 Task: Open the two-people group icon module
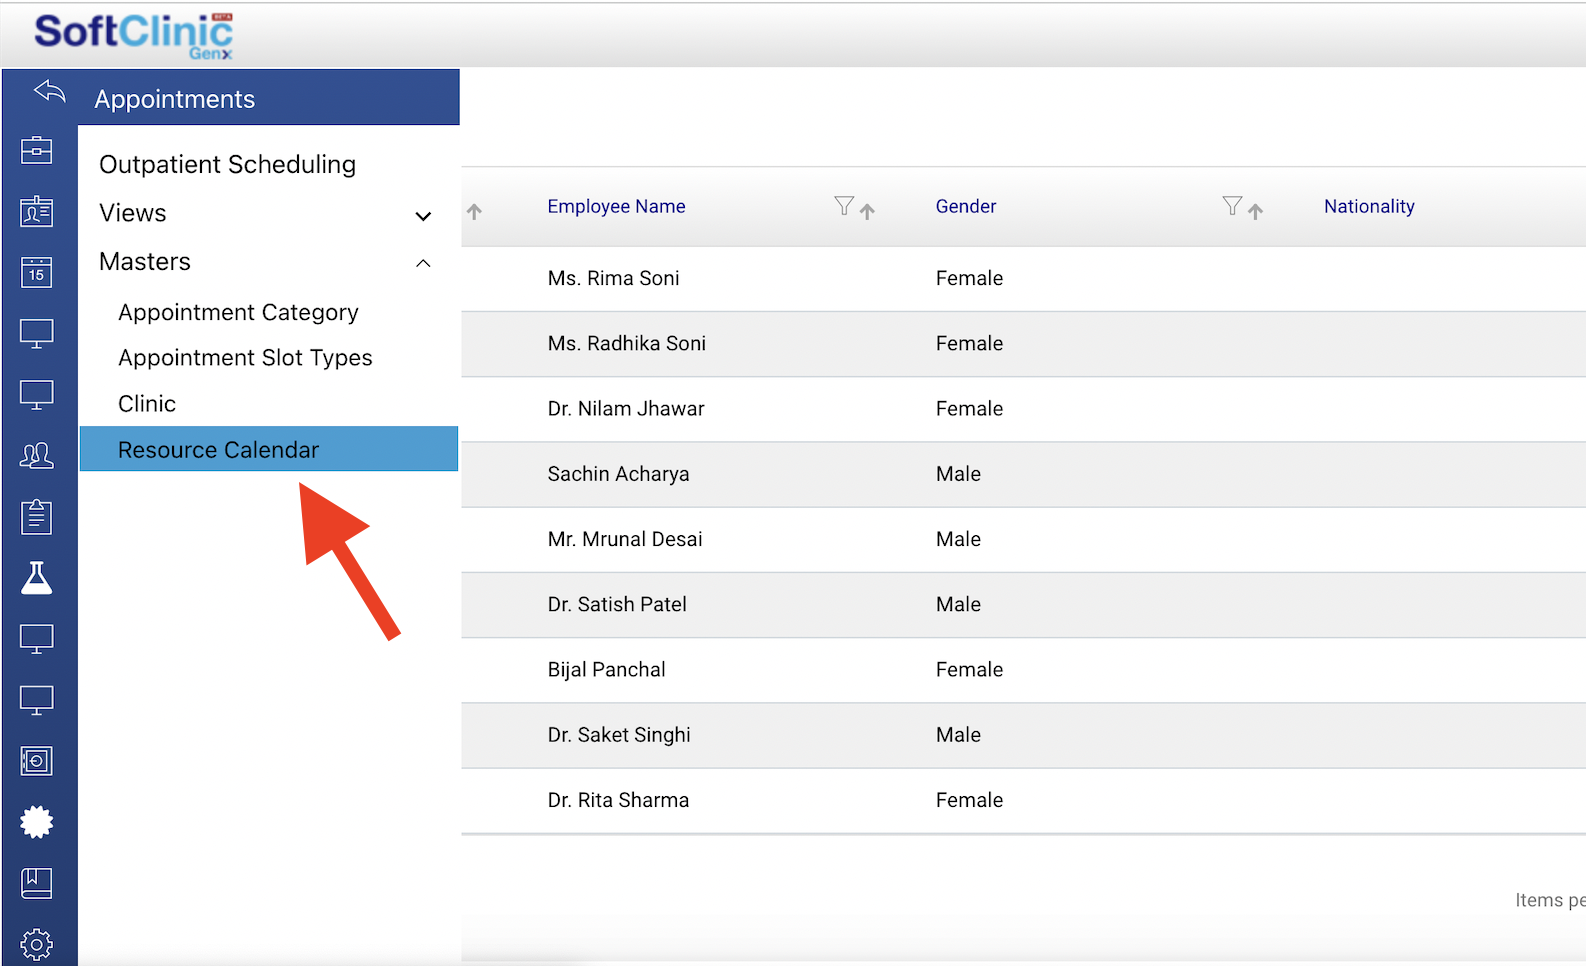pos(37,456)
